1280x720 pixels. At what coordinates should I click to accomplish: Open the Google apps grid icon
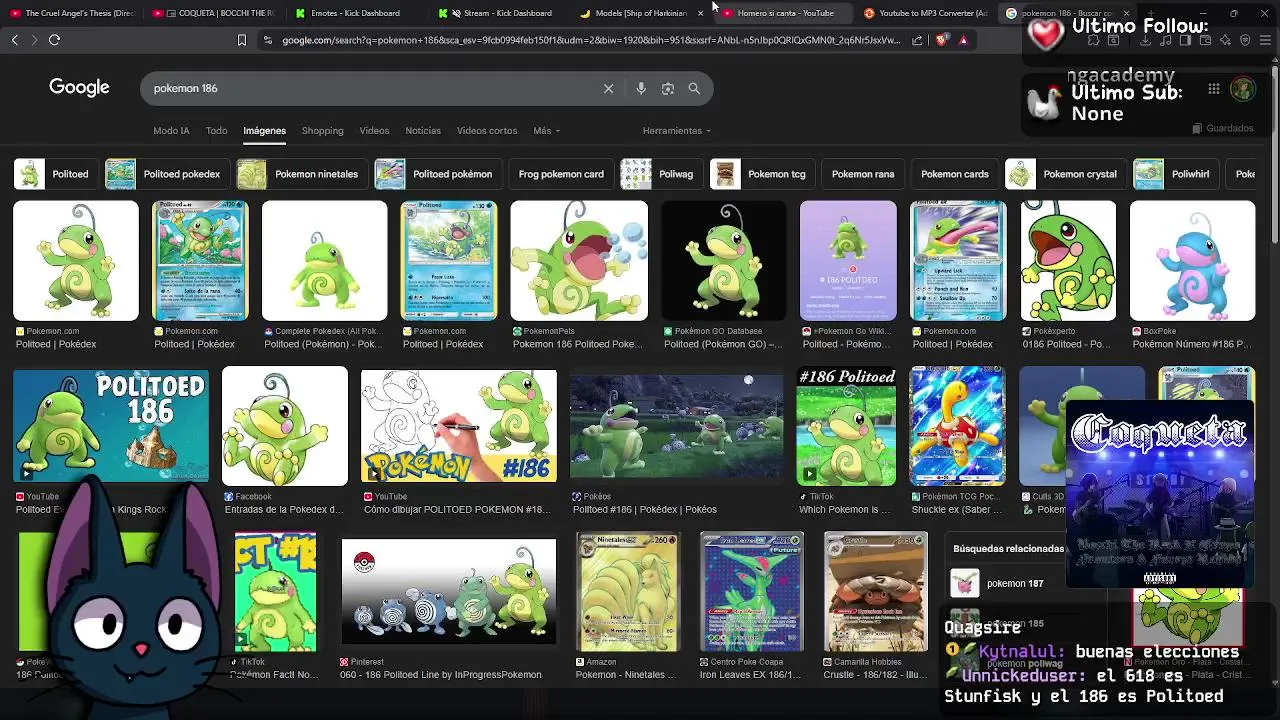[1213, 88]
